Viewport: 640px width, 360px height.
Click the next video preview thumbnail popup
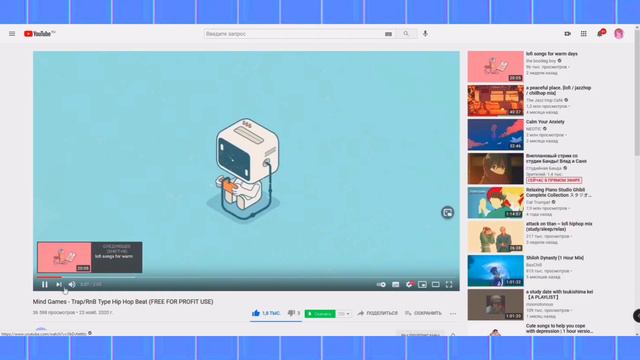click(x=90, y=257)
